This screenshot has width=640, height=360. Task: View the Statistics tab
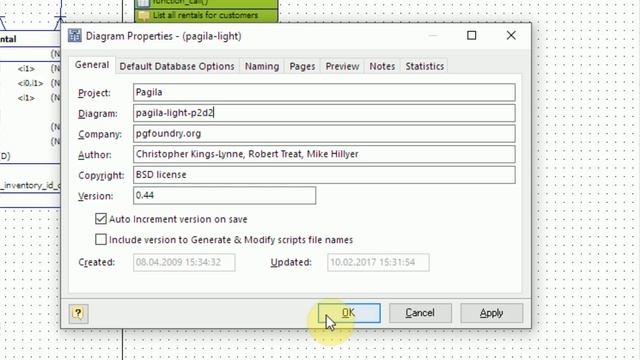point(424,66)
